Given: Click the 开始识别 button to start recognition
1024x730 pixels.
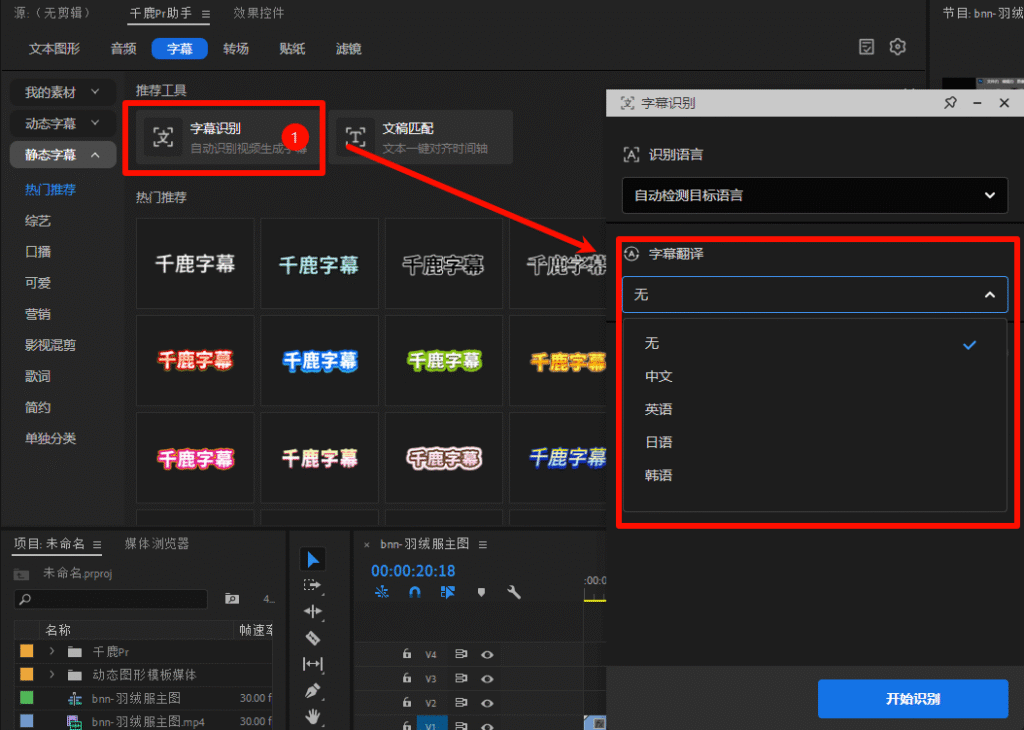Looking at the screenshot, I should pyautogui.click(x=912, y=700).
